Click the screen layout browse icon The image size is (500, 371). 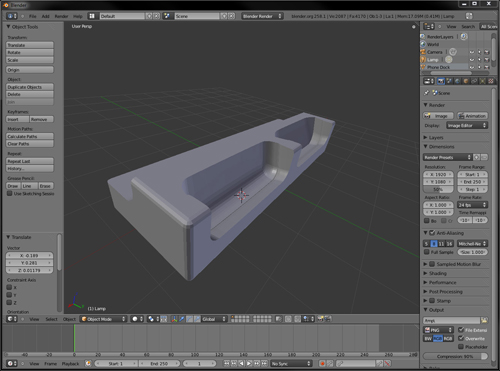pyautogui.click(x=92, y=16)
